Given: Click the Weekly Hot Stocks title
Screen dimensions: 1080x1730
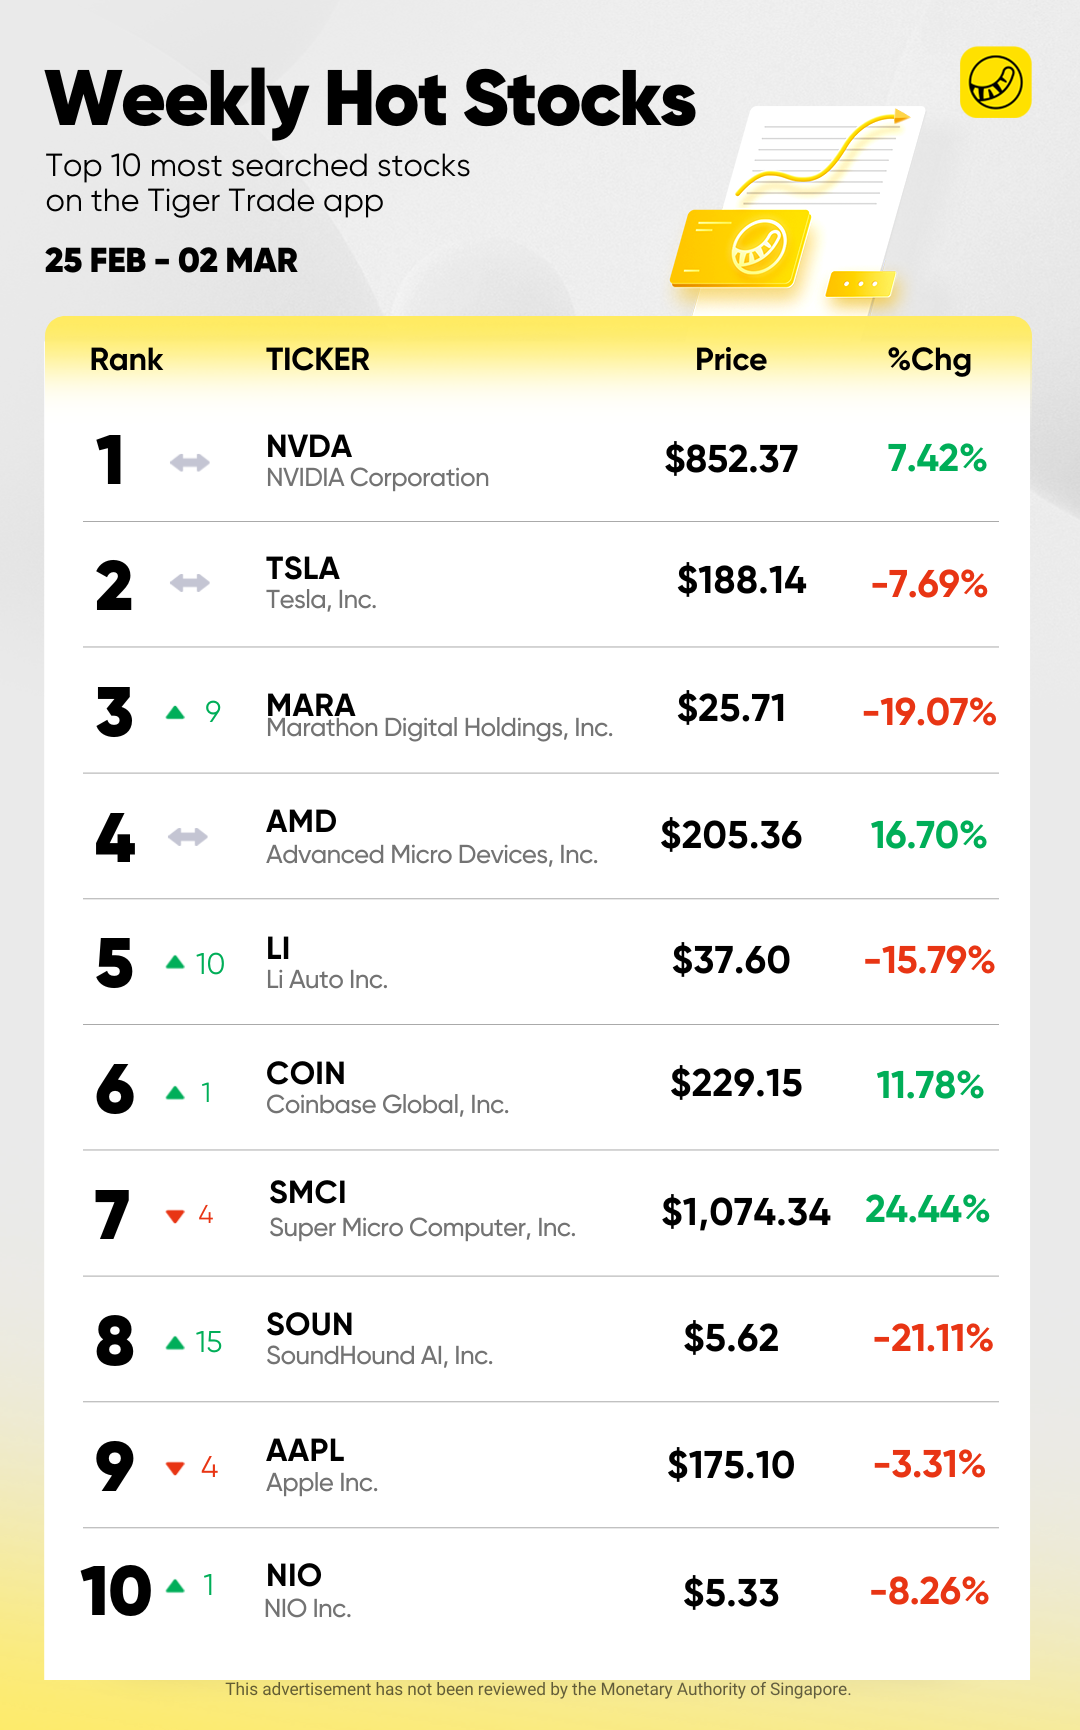Looking at the screenshot, I should [x=370, y=100].
